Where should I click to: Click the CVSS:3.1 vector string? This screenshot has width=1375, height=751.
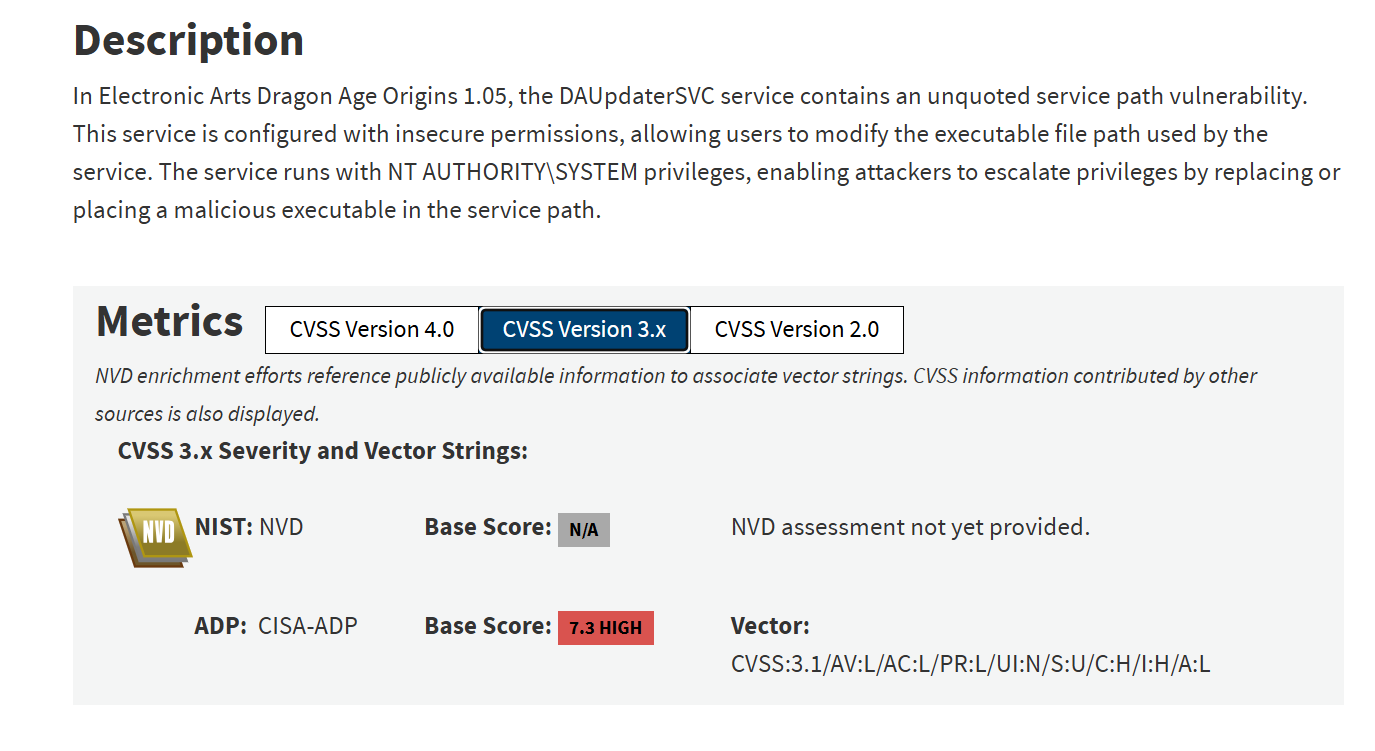coord(970,664)
